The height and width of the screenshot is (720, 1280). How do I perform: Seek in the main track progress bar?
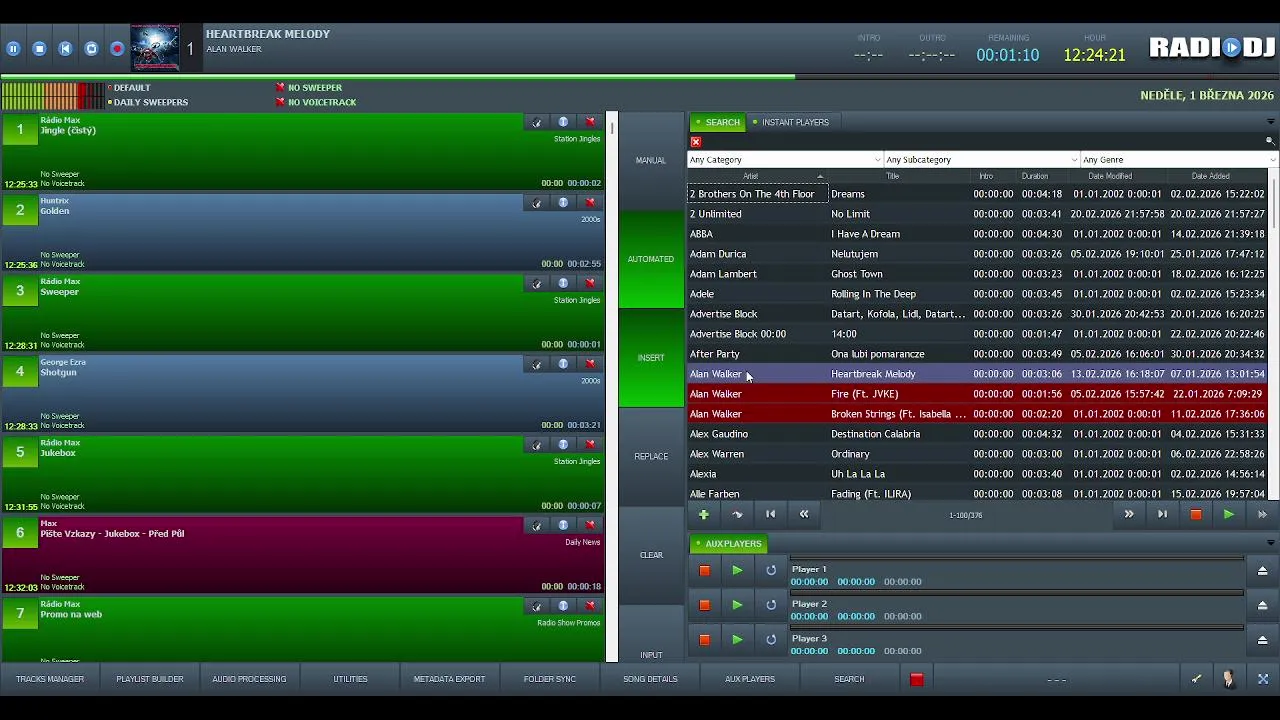pyautogui.click(x=640, y=76)
